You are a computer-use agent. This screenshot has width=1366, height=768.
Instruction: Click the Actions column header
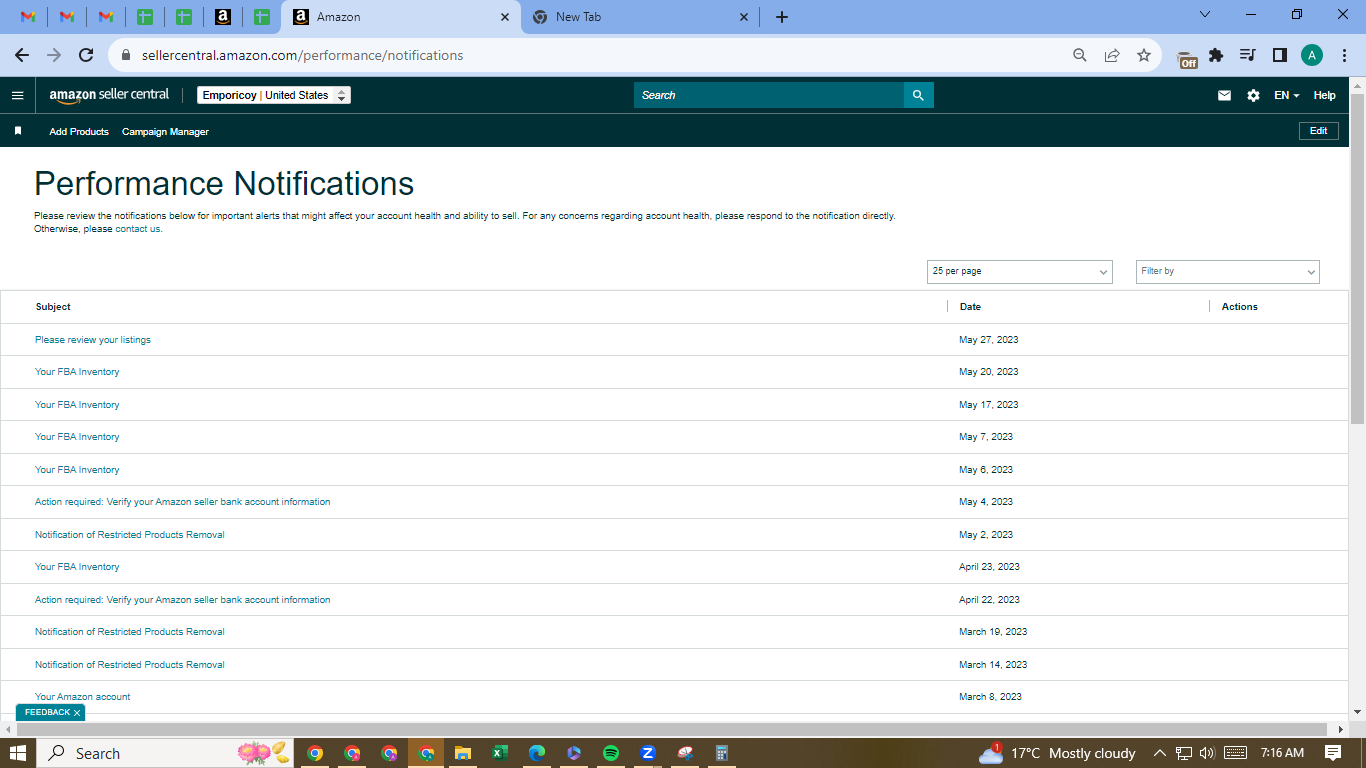point(1240,307)
